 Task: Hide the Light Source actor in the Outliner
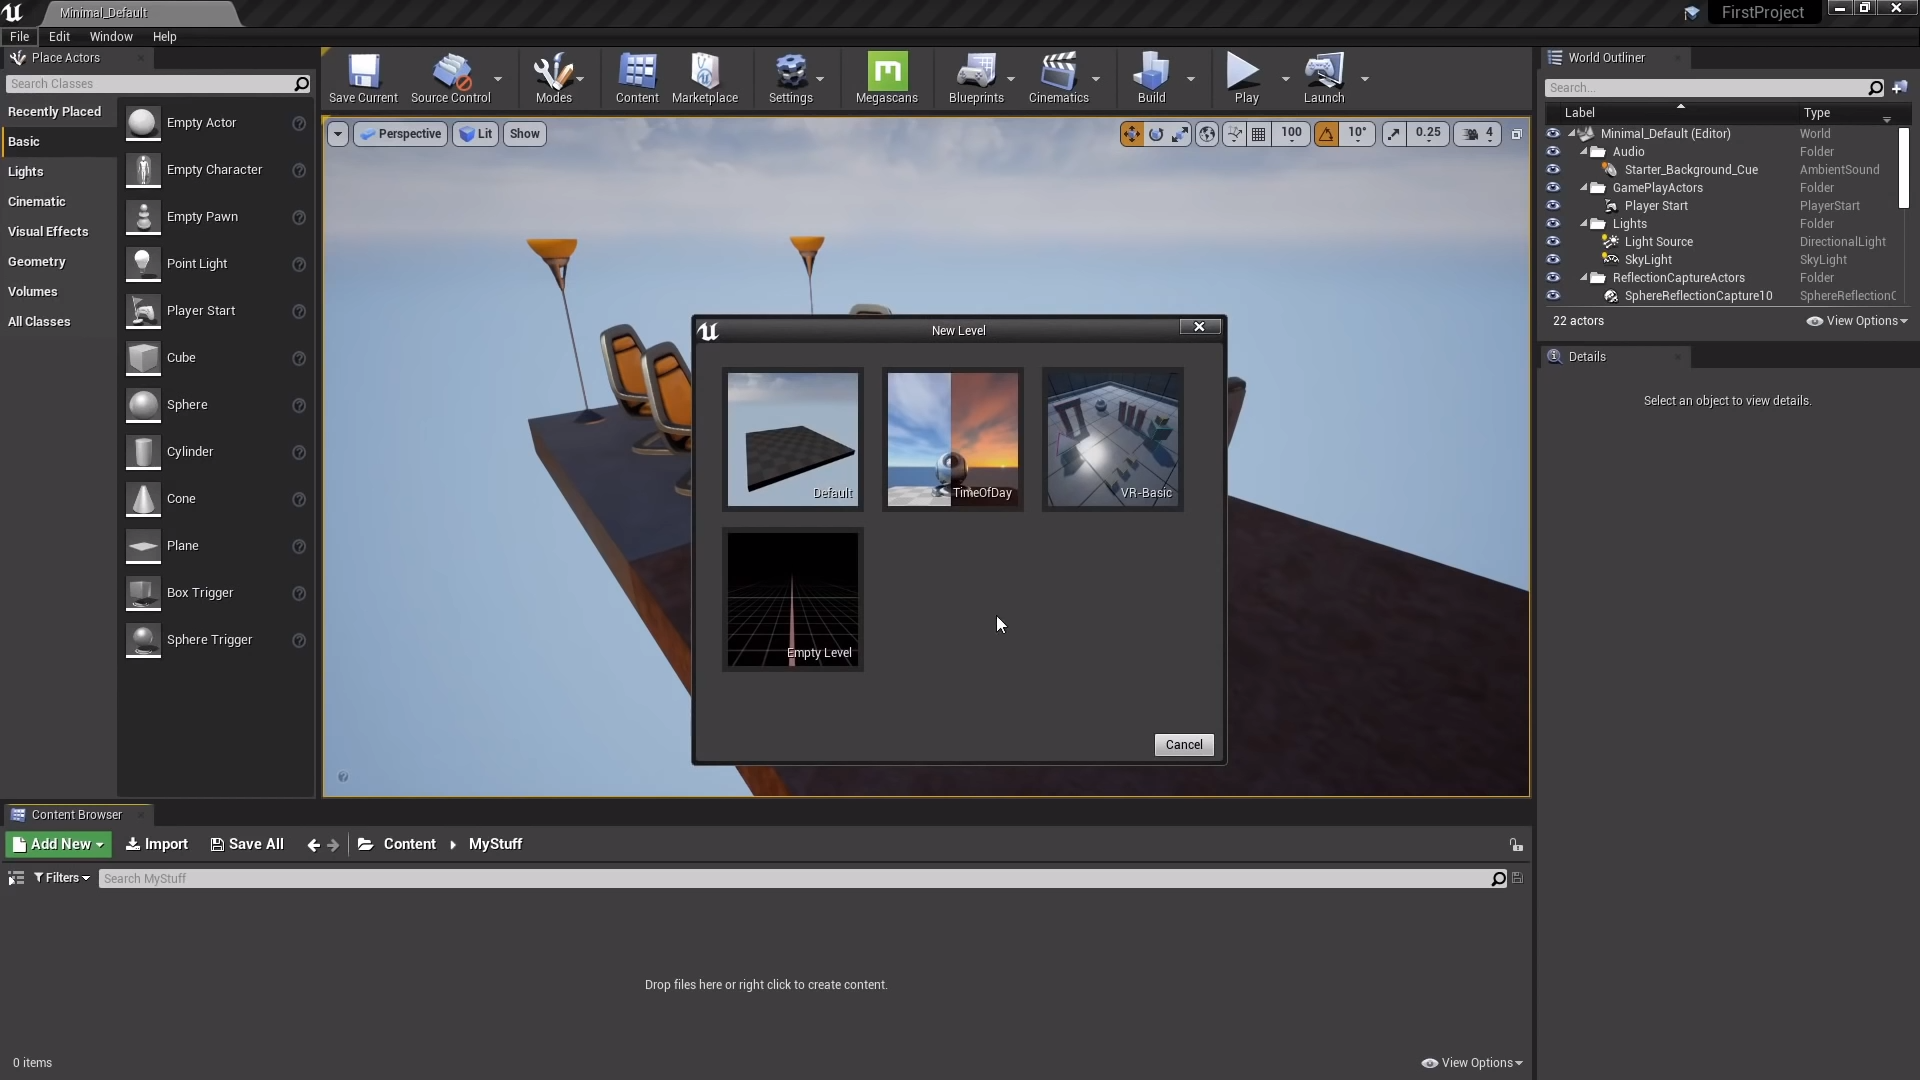[x=1553, y=242]
